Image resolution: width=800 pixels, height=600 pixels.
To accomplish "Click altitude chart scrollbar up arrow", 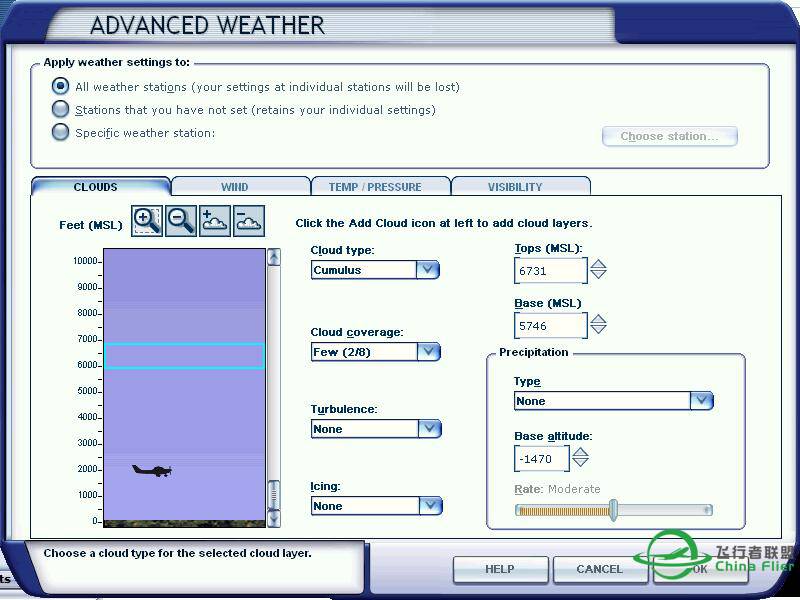I will point(274,257).
